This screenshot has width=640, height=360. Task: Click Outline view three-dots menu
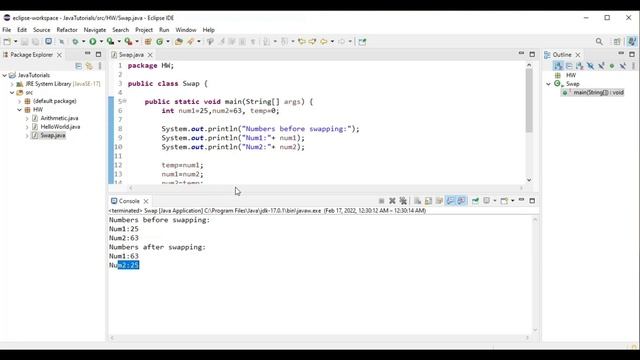click(633, 66)
